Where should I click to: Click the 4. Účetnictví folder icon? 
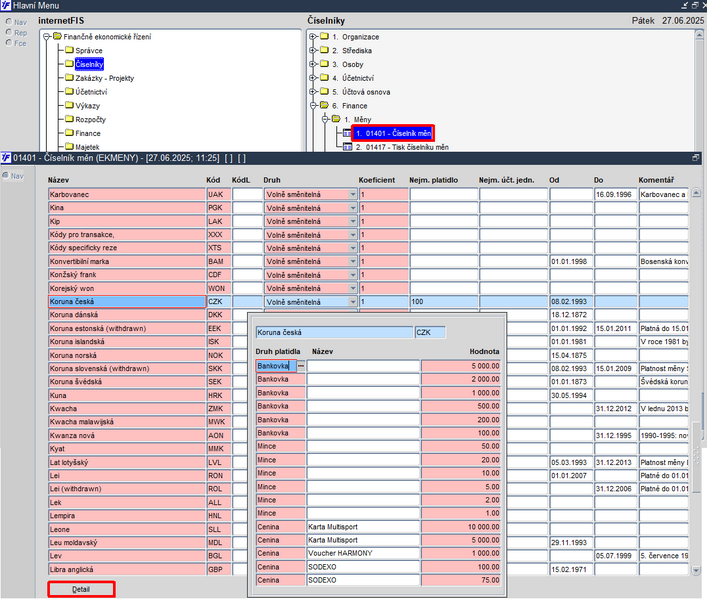325,78
